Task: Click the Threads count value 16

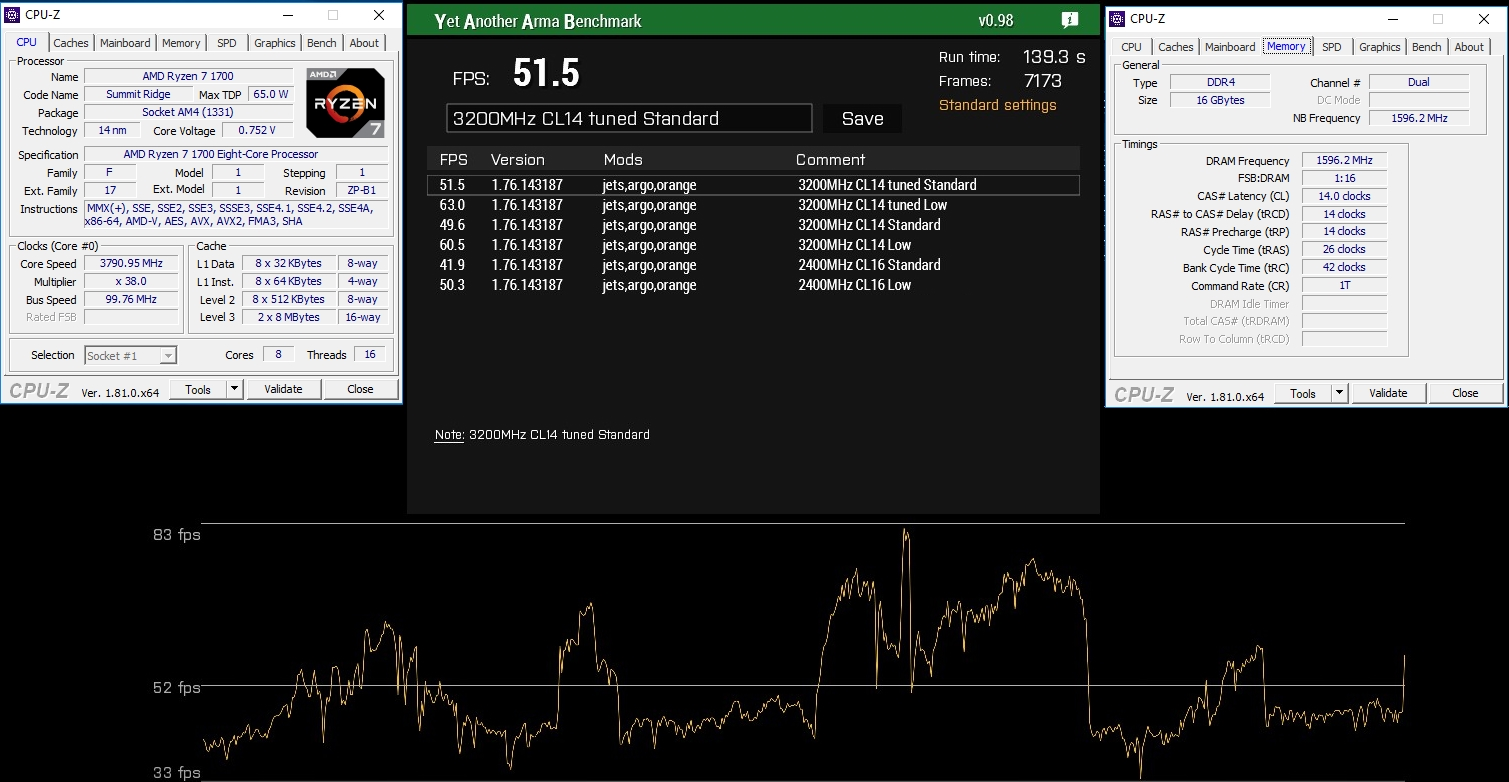Action: pos(370,355)
